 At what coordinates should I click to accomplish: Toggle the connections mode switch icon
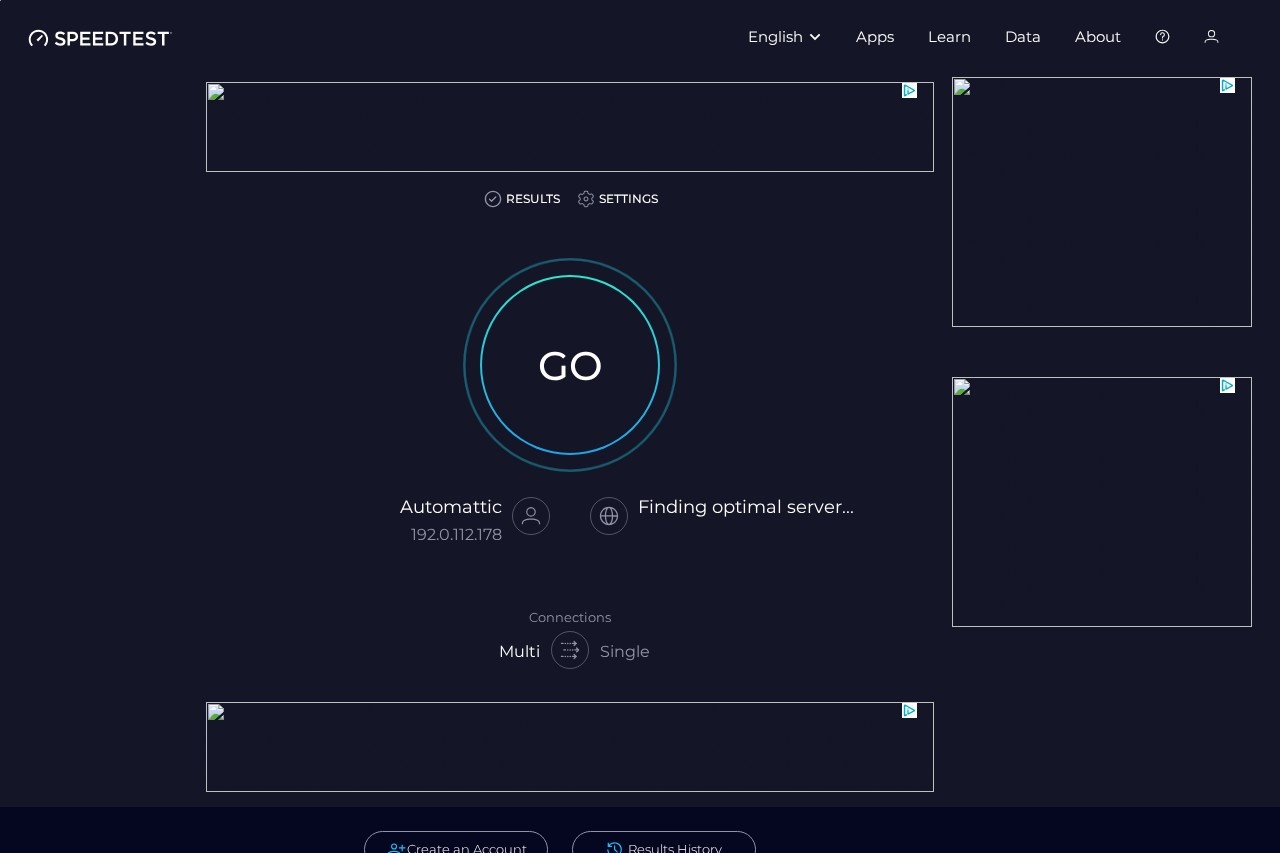[x=570, y=650]
